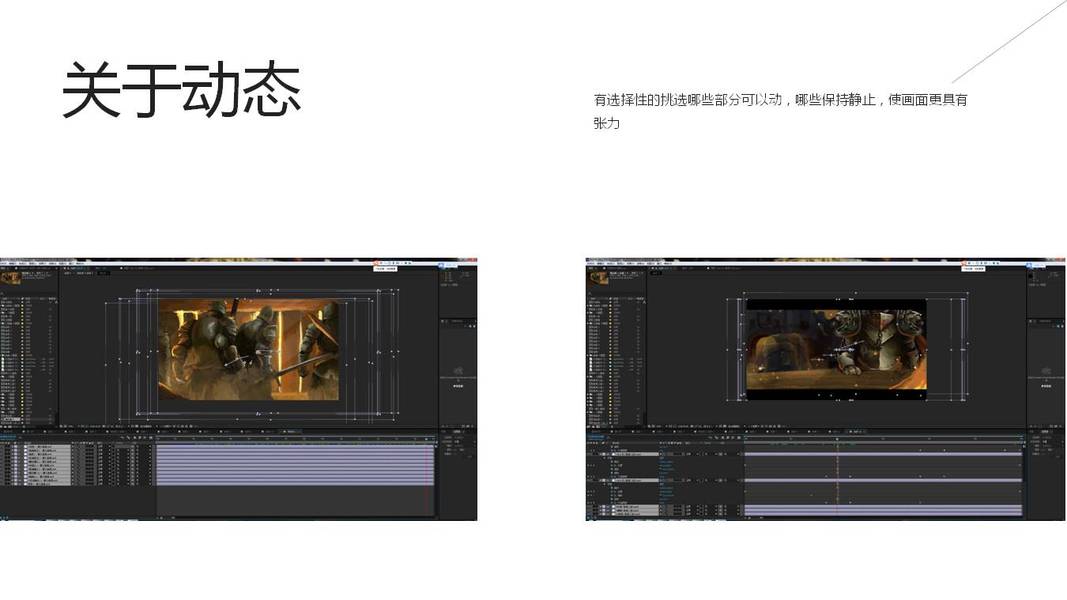Viewport: 1067px width, 600px height.
Task: Click the paragraph starting 有选择性的挑选哪些部分可以动
Action: [781, 111]
